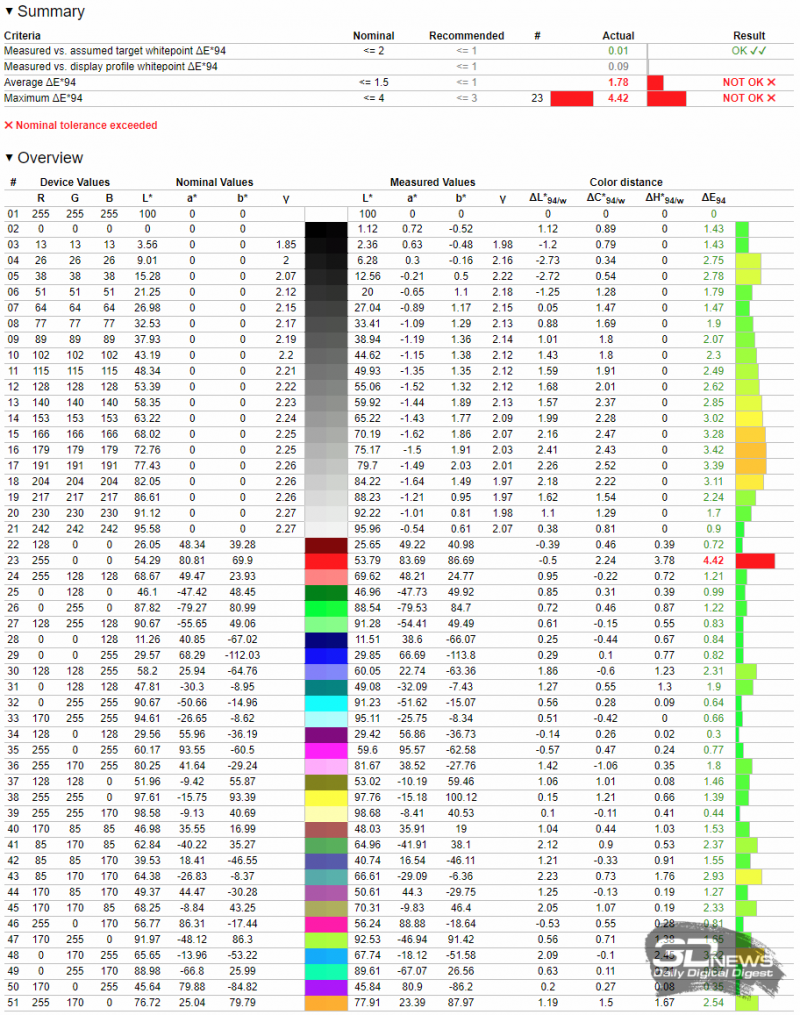
Task: Collapse the Summary section triangle
Action: click(9, 11)
